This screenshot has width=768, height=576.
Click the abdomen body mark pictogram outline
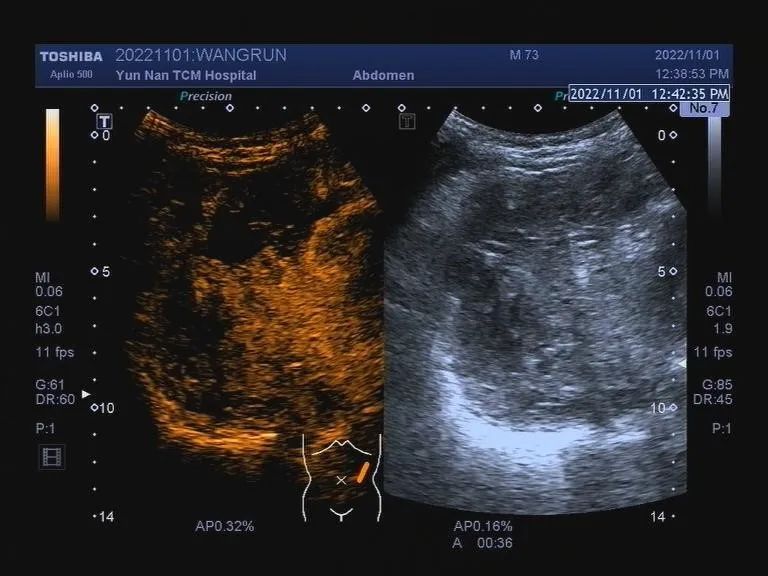[x=341, y=478]
